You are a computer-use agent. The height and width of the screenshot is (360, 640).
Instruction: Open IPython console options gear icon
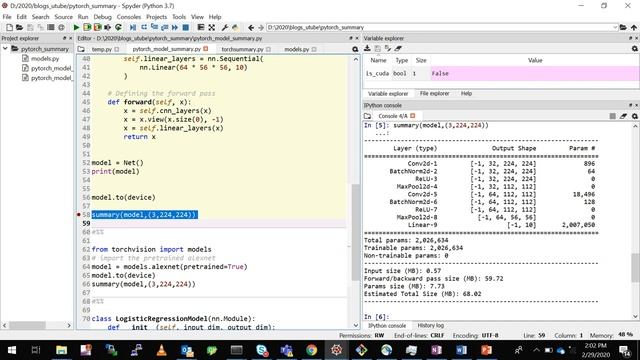click(x=635, y=116)
